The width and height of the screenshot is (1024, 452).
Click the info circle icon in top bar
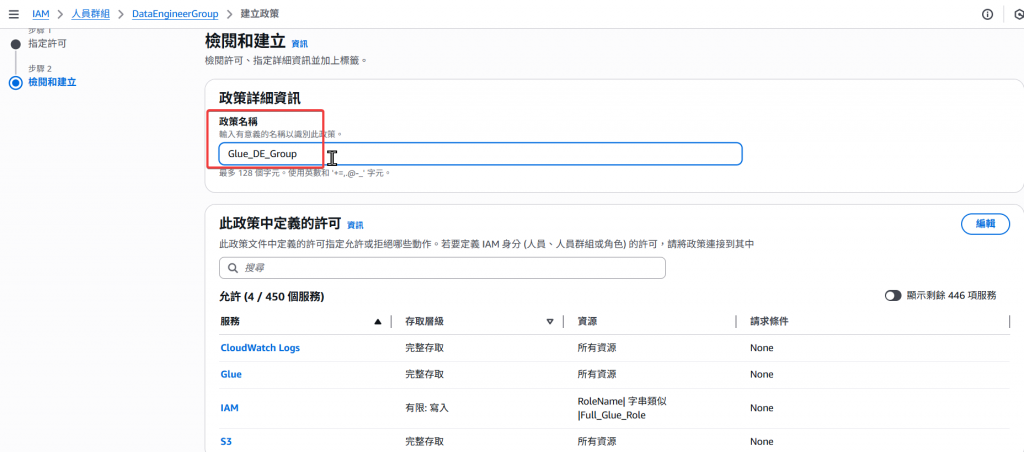click(x=987, y=14)
